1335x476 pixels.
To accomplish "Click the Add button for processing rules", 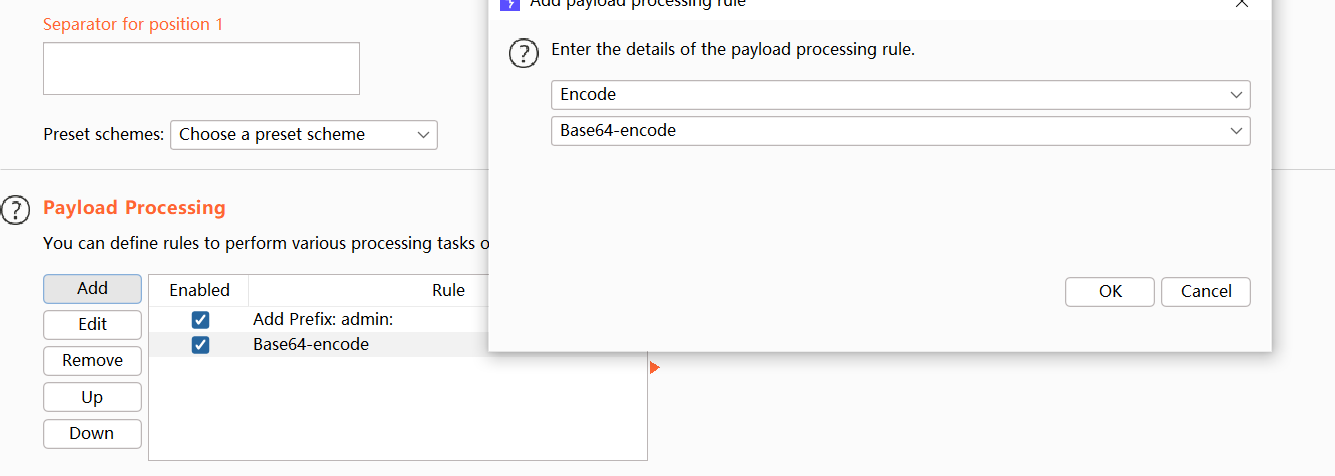I will pyautogui.click(x=92, y=288).
